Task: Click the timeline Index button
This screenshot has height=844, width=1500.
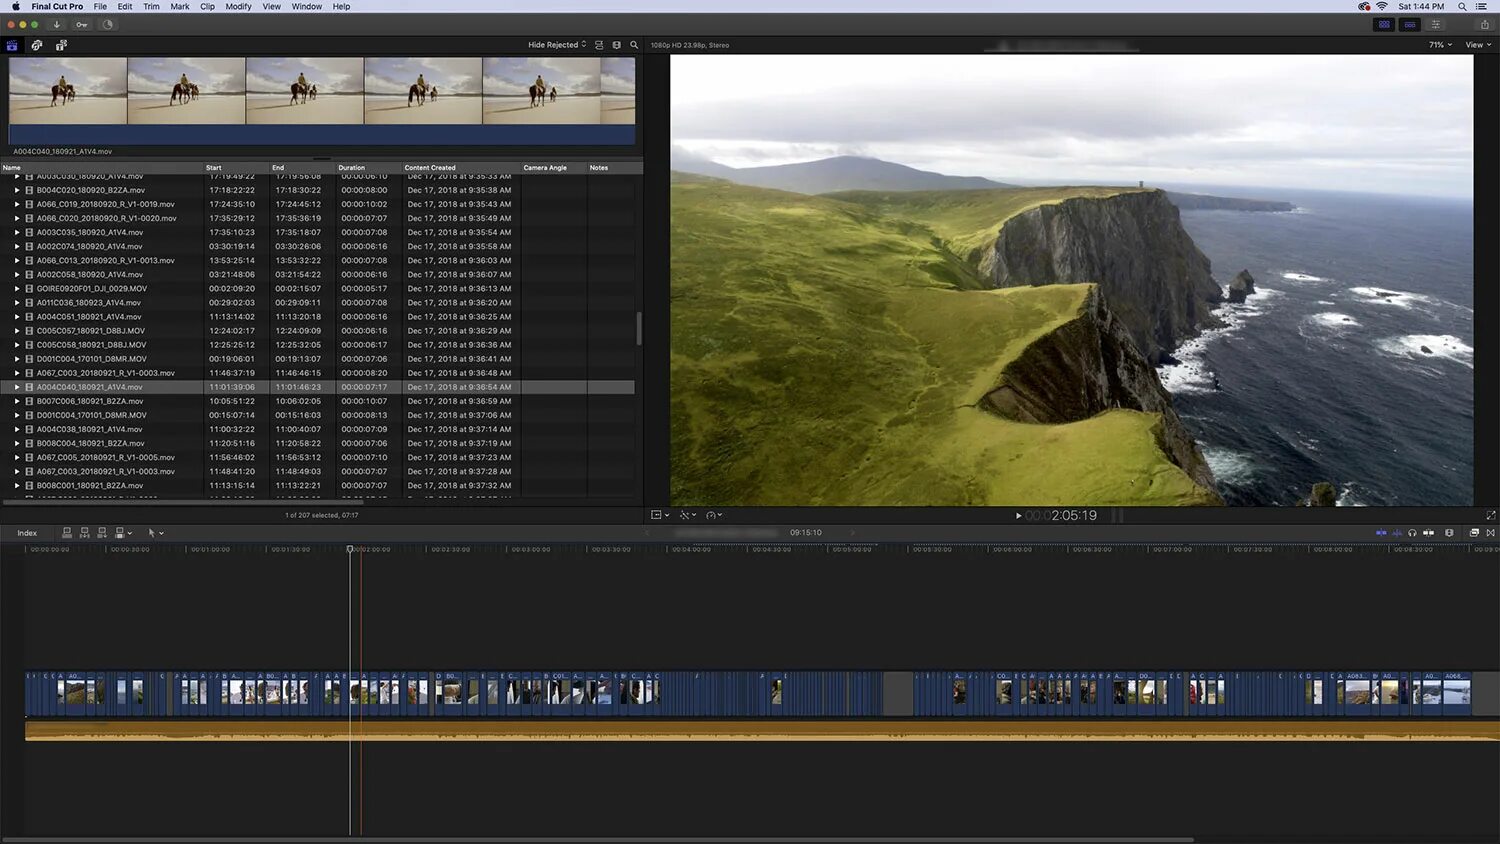Action: pos(27,533)
